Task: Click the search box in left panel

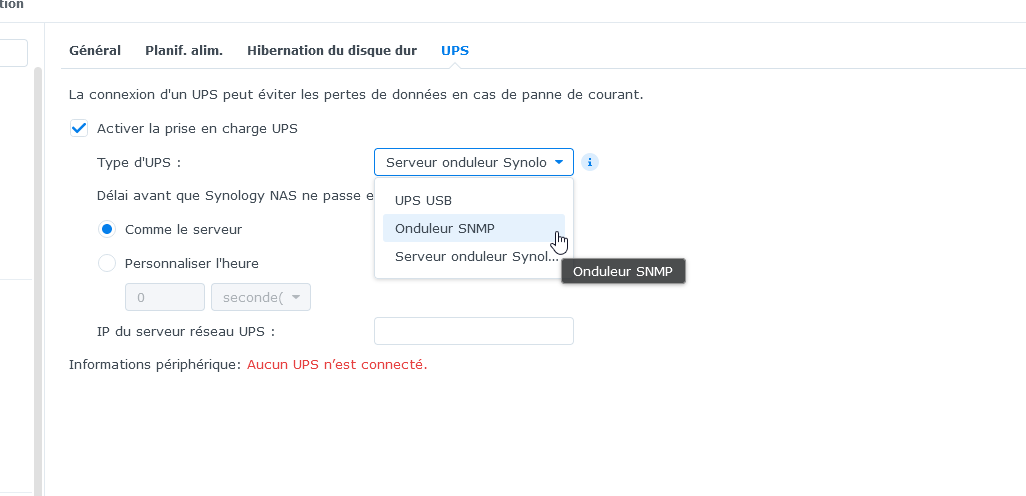Action: click(13, 53)
